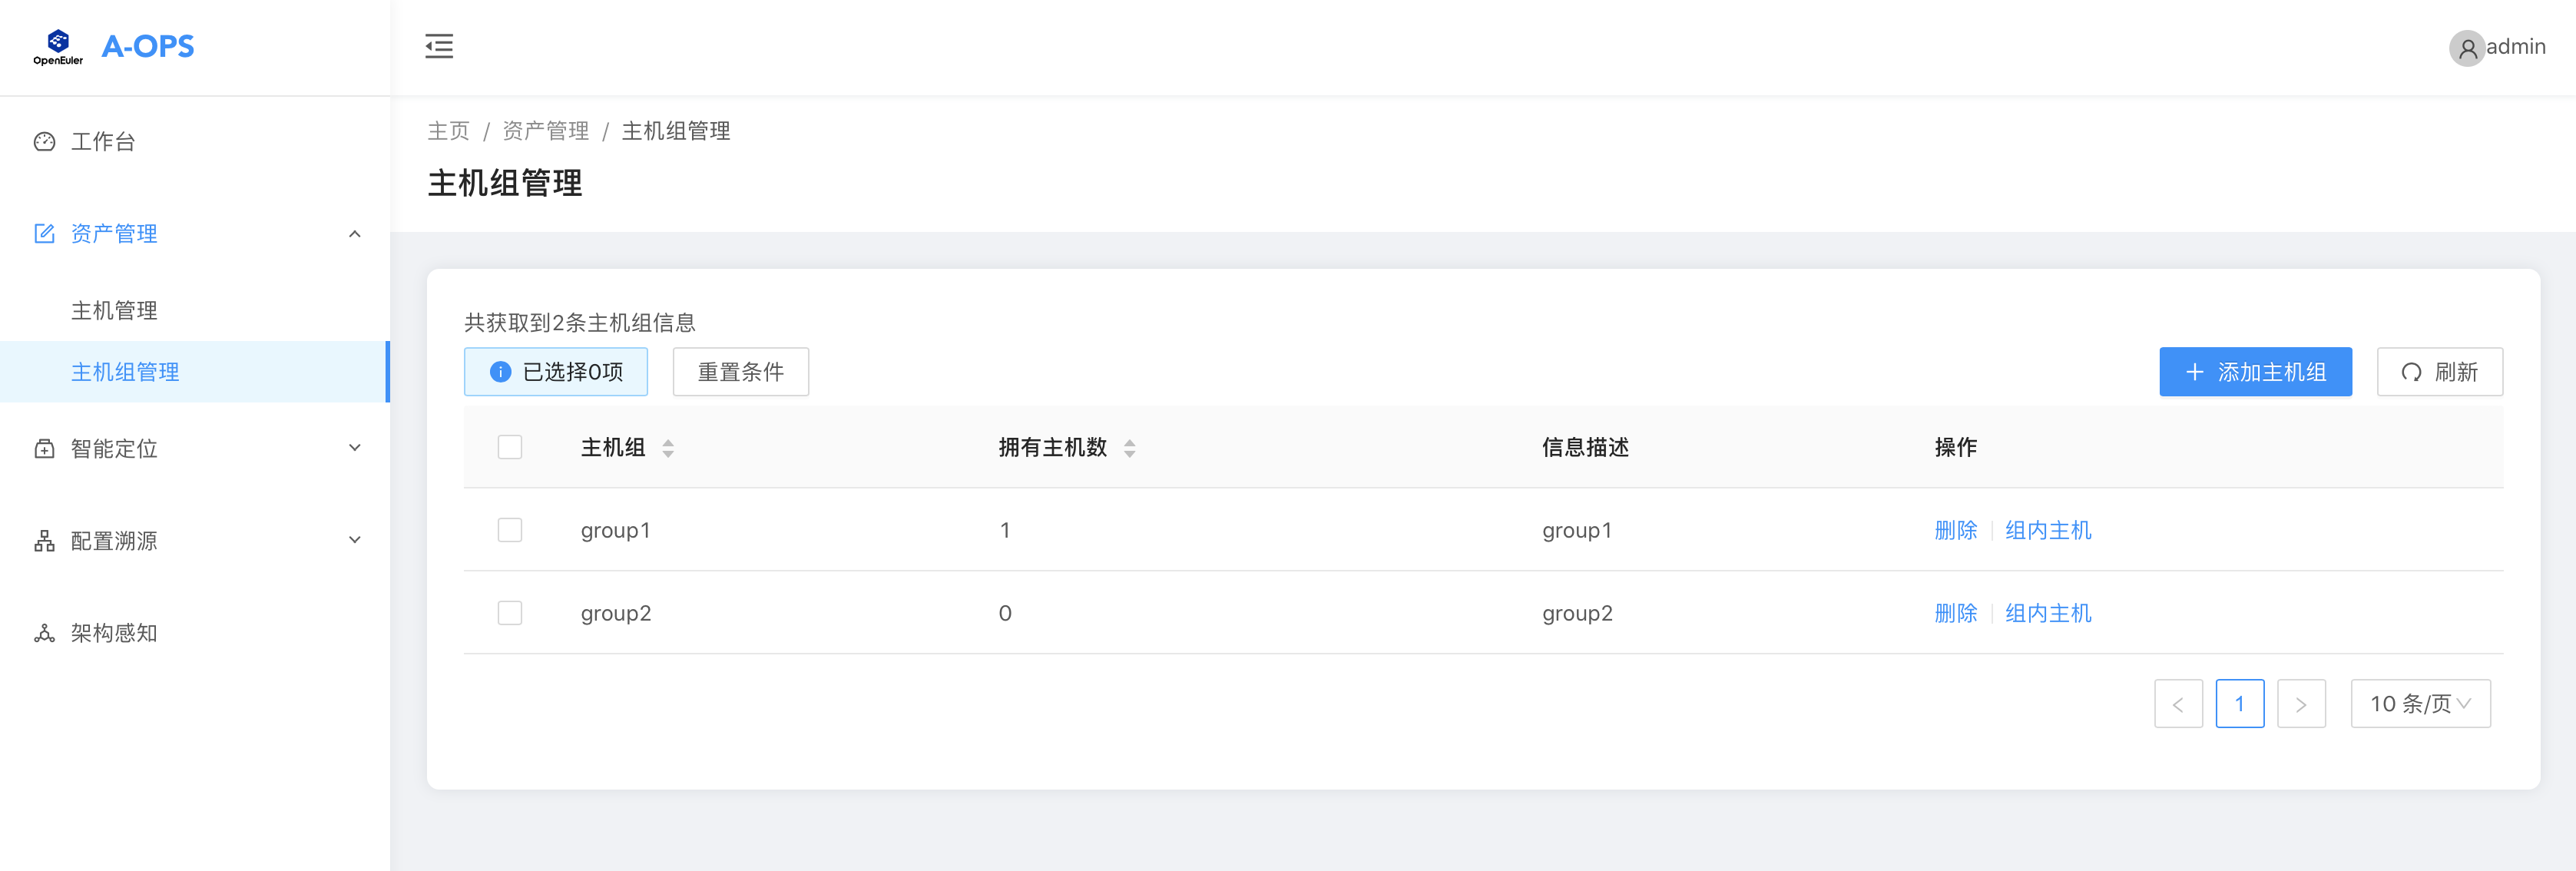This screenshot has width=2576, height=871.
Task: Go to next page arrow in pagination
Action: (2301, 704)
